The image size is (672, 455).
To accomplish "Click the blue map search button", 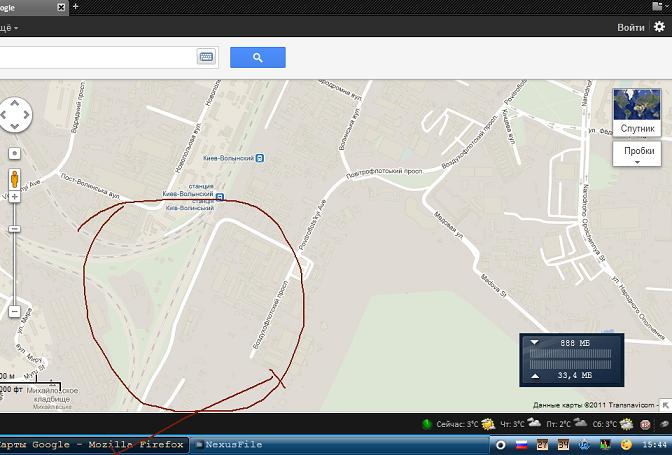I will click(258, 57).
